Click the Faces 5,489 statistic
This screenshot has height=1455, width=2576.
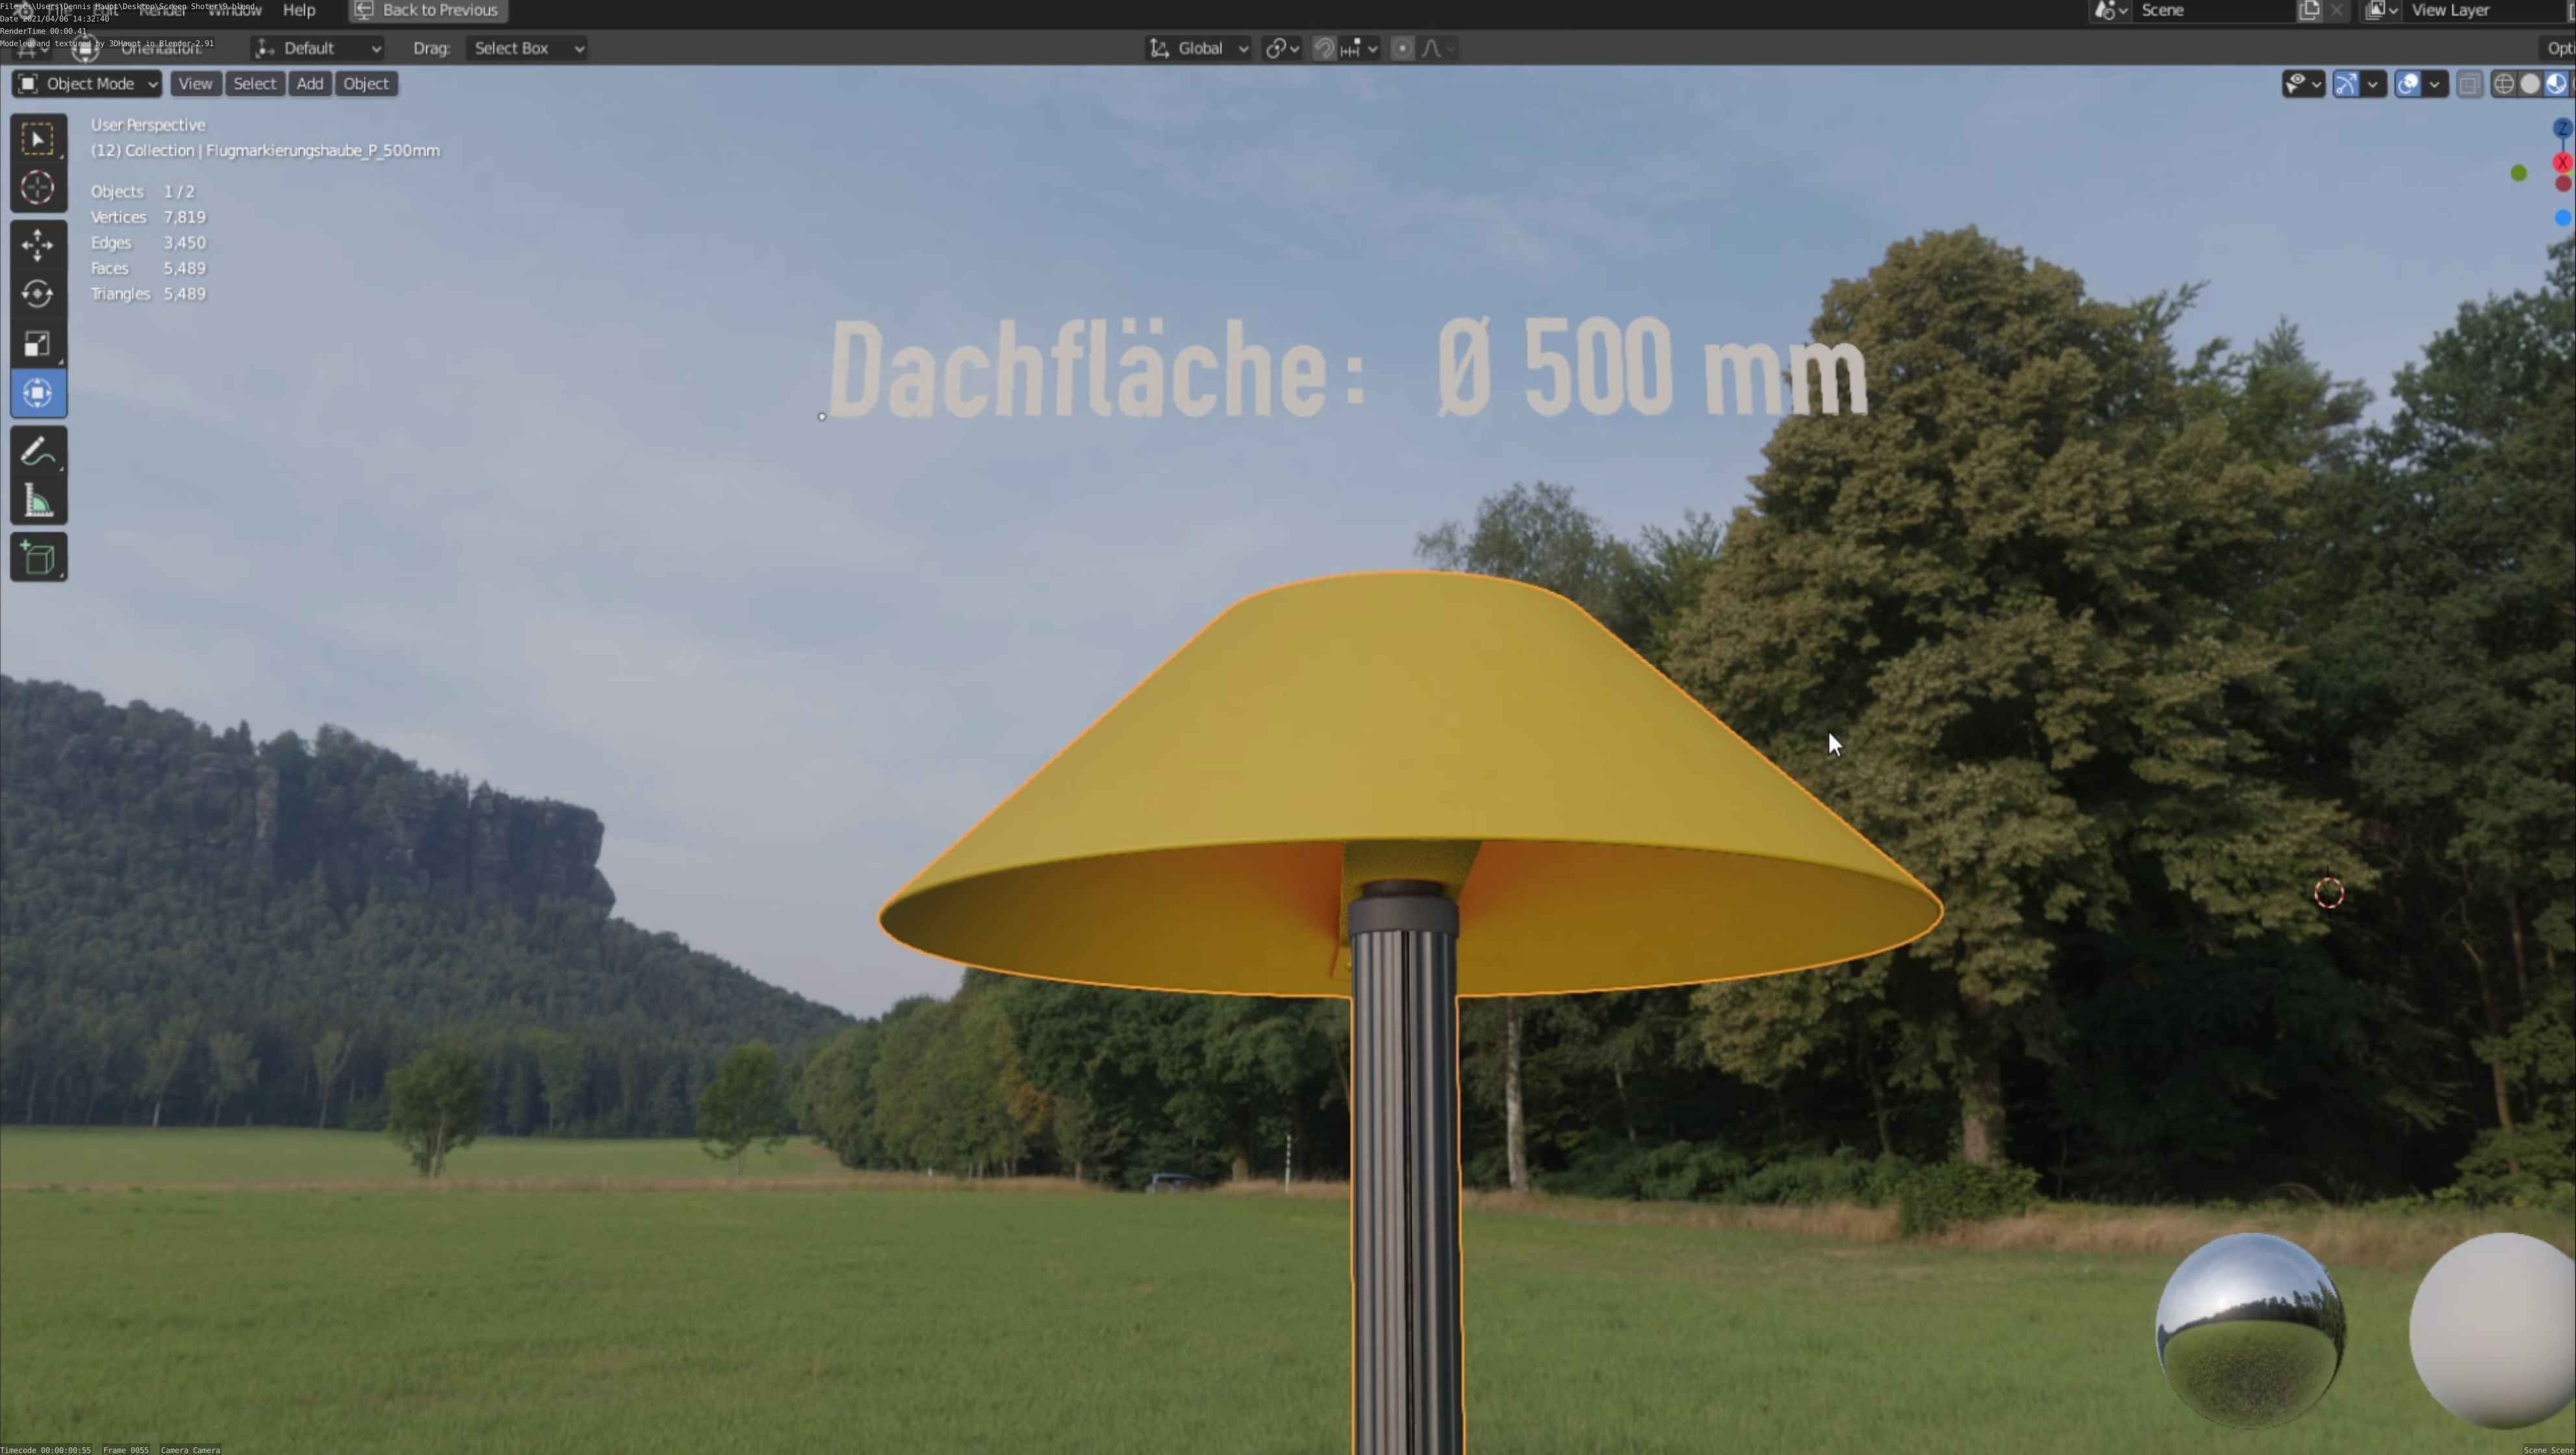tap(148, 268)
